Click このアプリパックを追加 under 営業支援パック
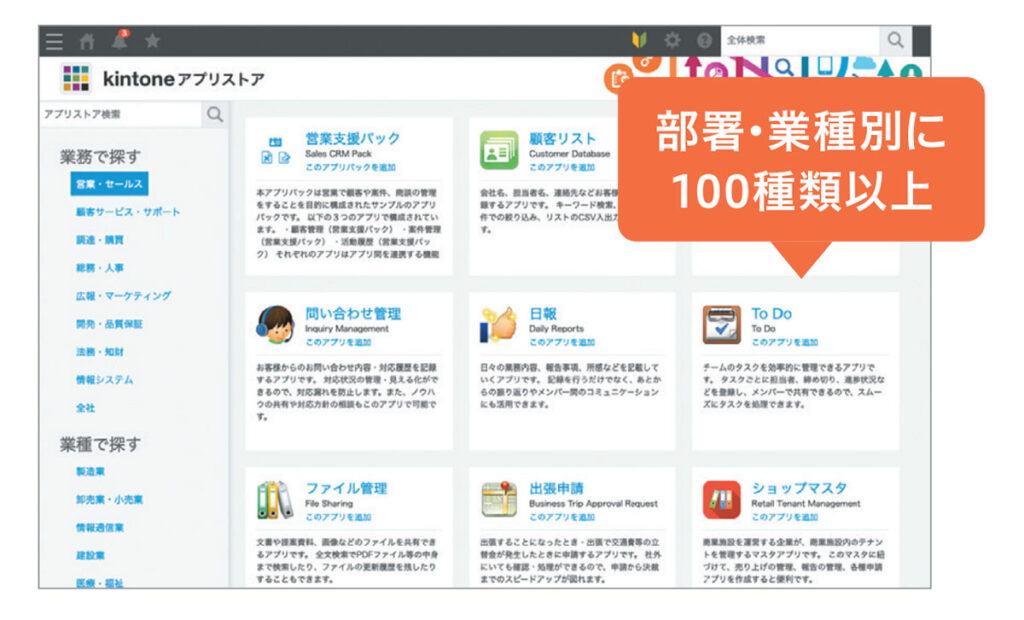 [350, 167]
